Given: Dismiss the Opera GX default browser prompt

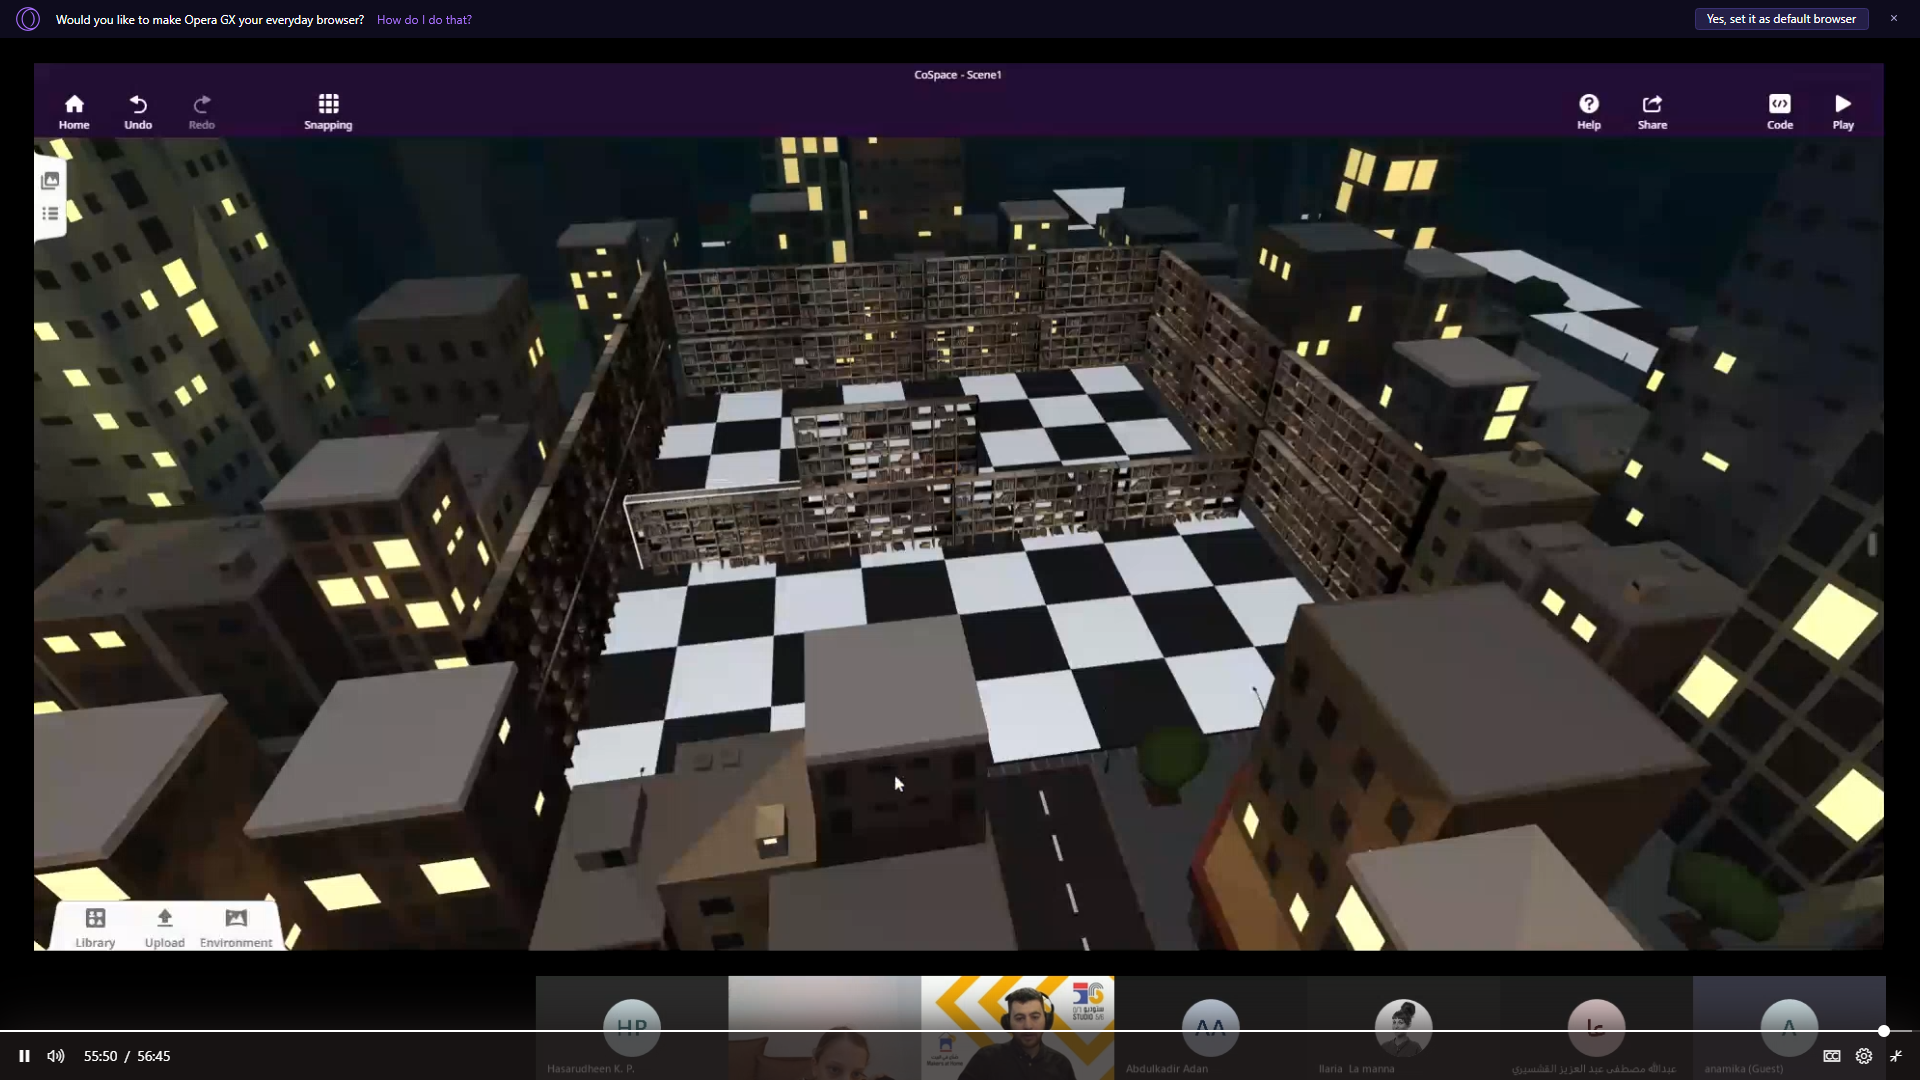Looking at the screenshot, I should pyautogui.click(x=1893, y=18).
